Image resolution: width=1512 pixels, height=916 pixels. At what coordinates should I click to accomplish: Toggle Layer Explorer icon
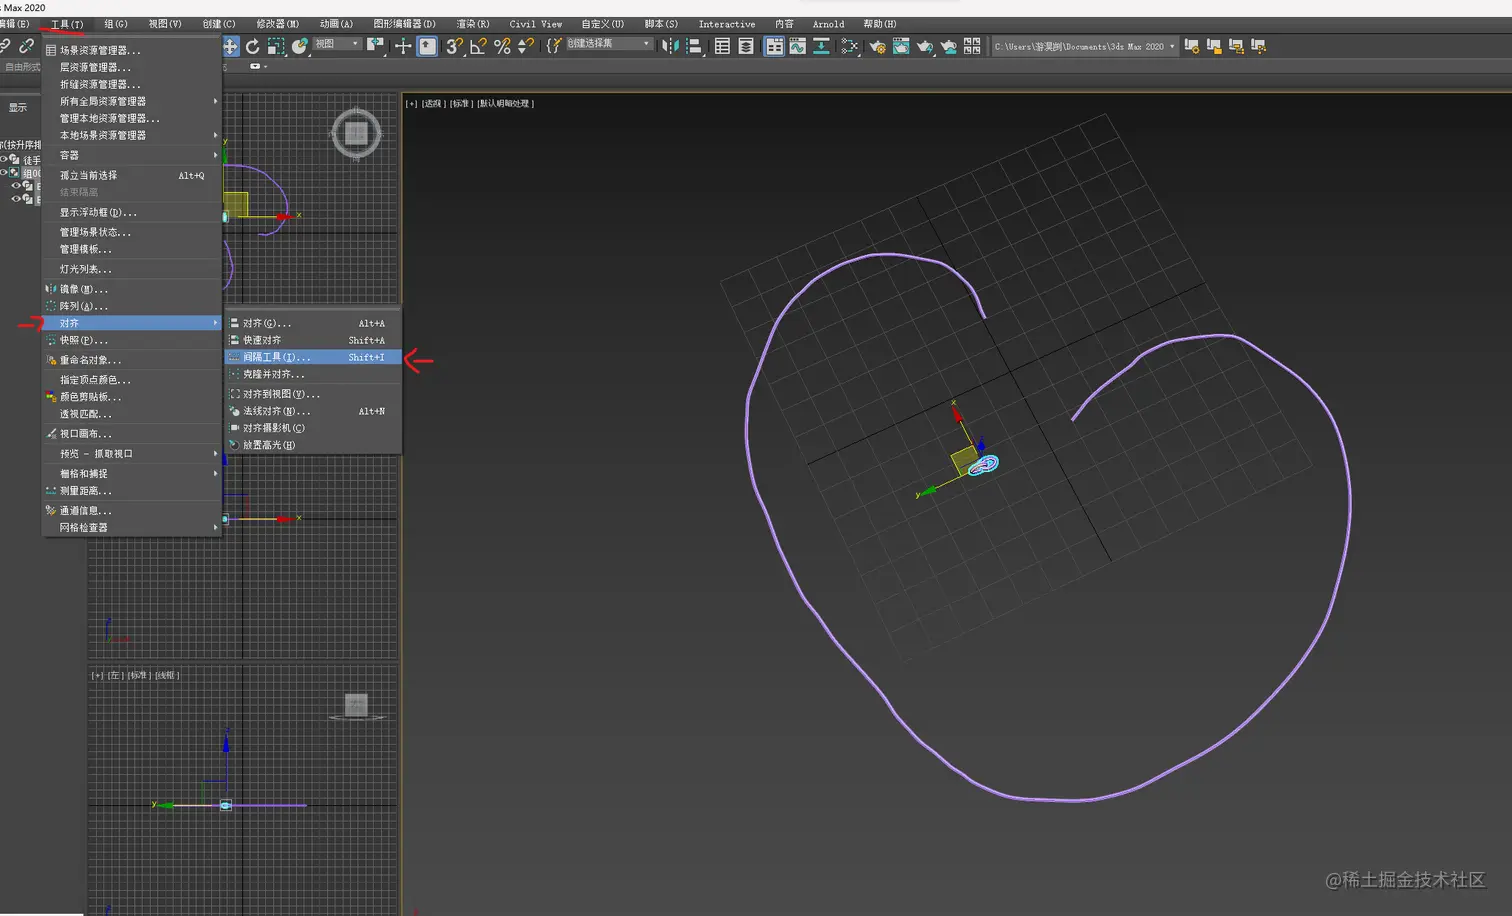click(746, 46)
